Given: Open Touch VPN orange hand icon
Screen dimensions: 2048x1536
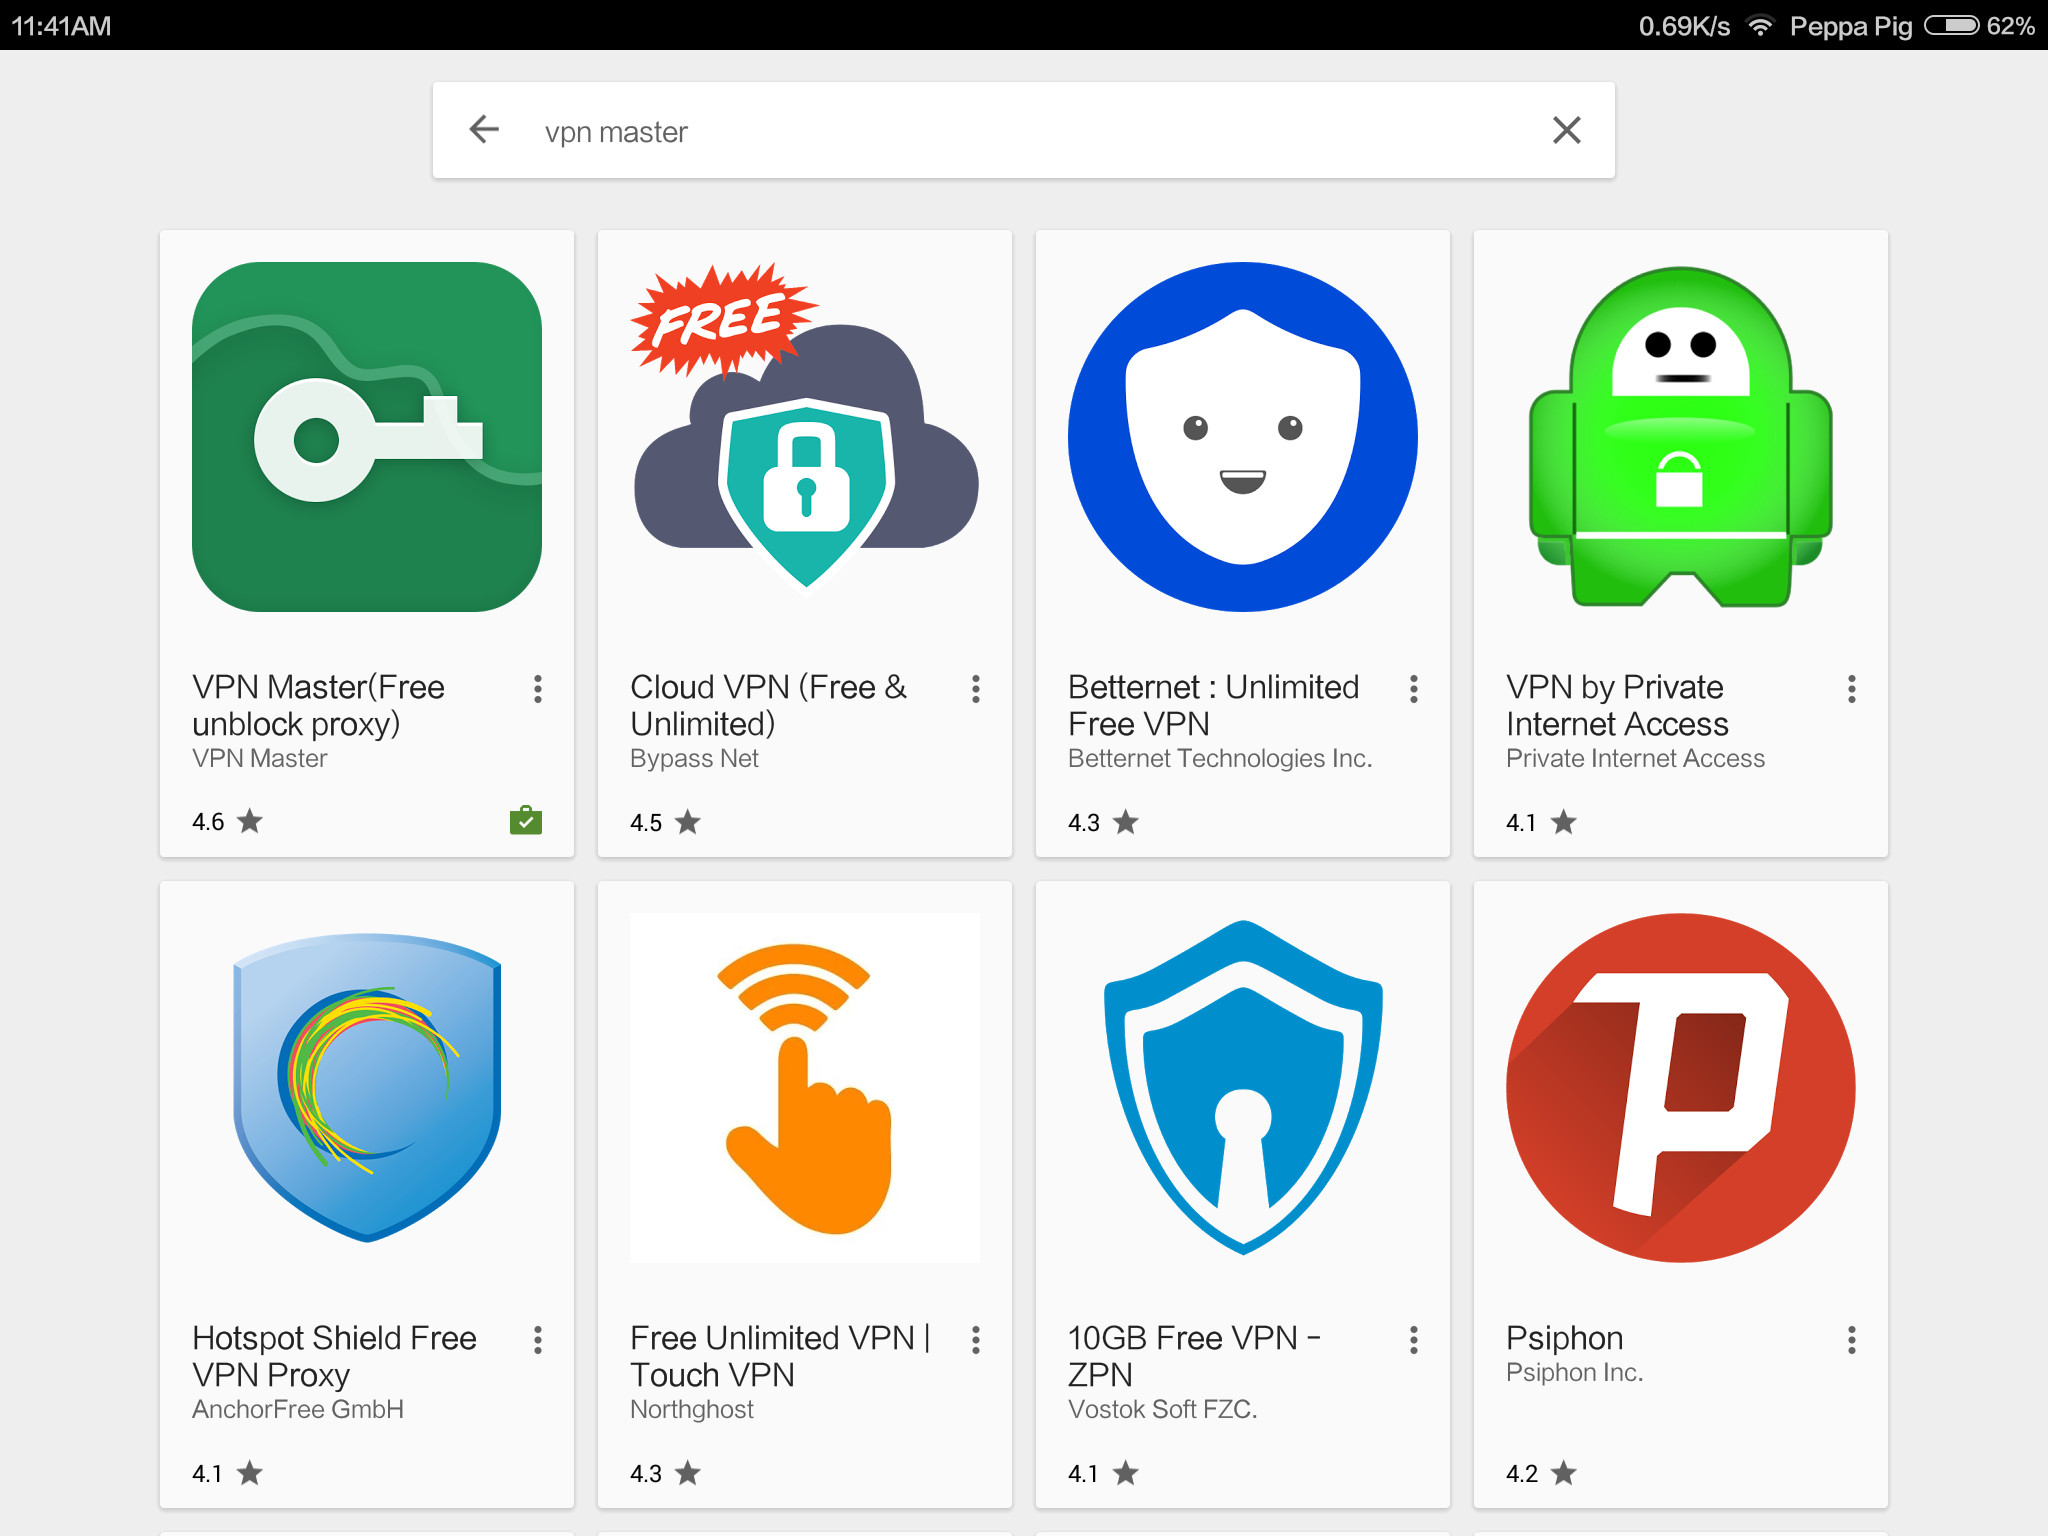Looking at the screenshot, I should (805, 1088).
